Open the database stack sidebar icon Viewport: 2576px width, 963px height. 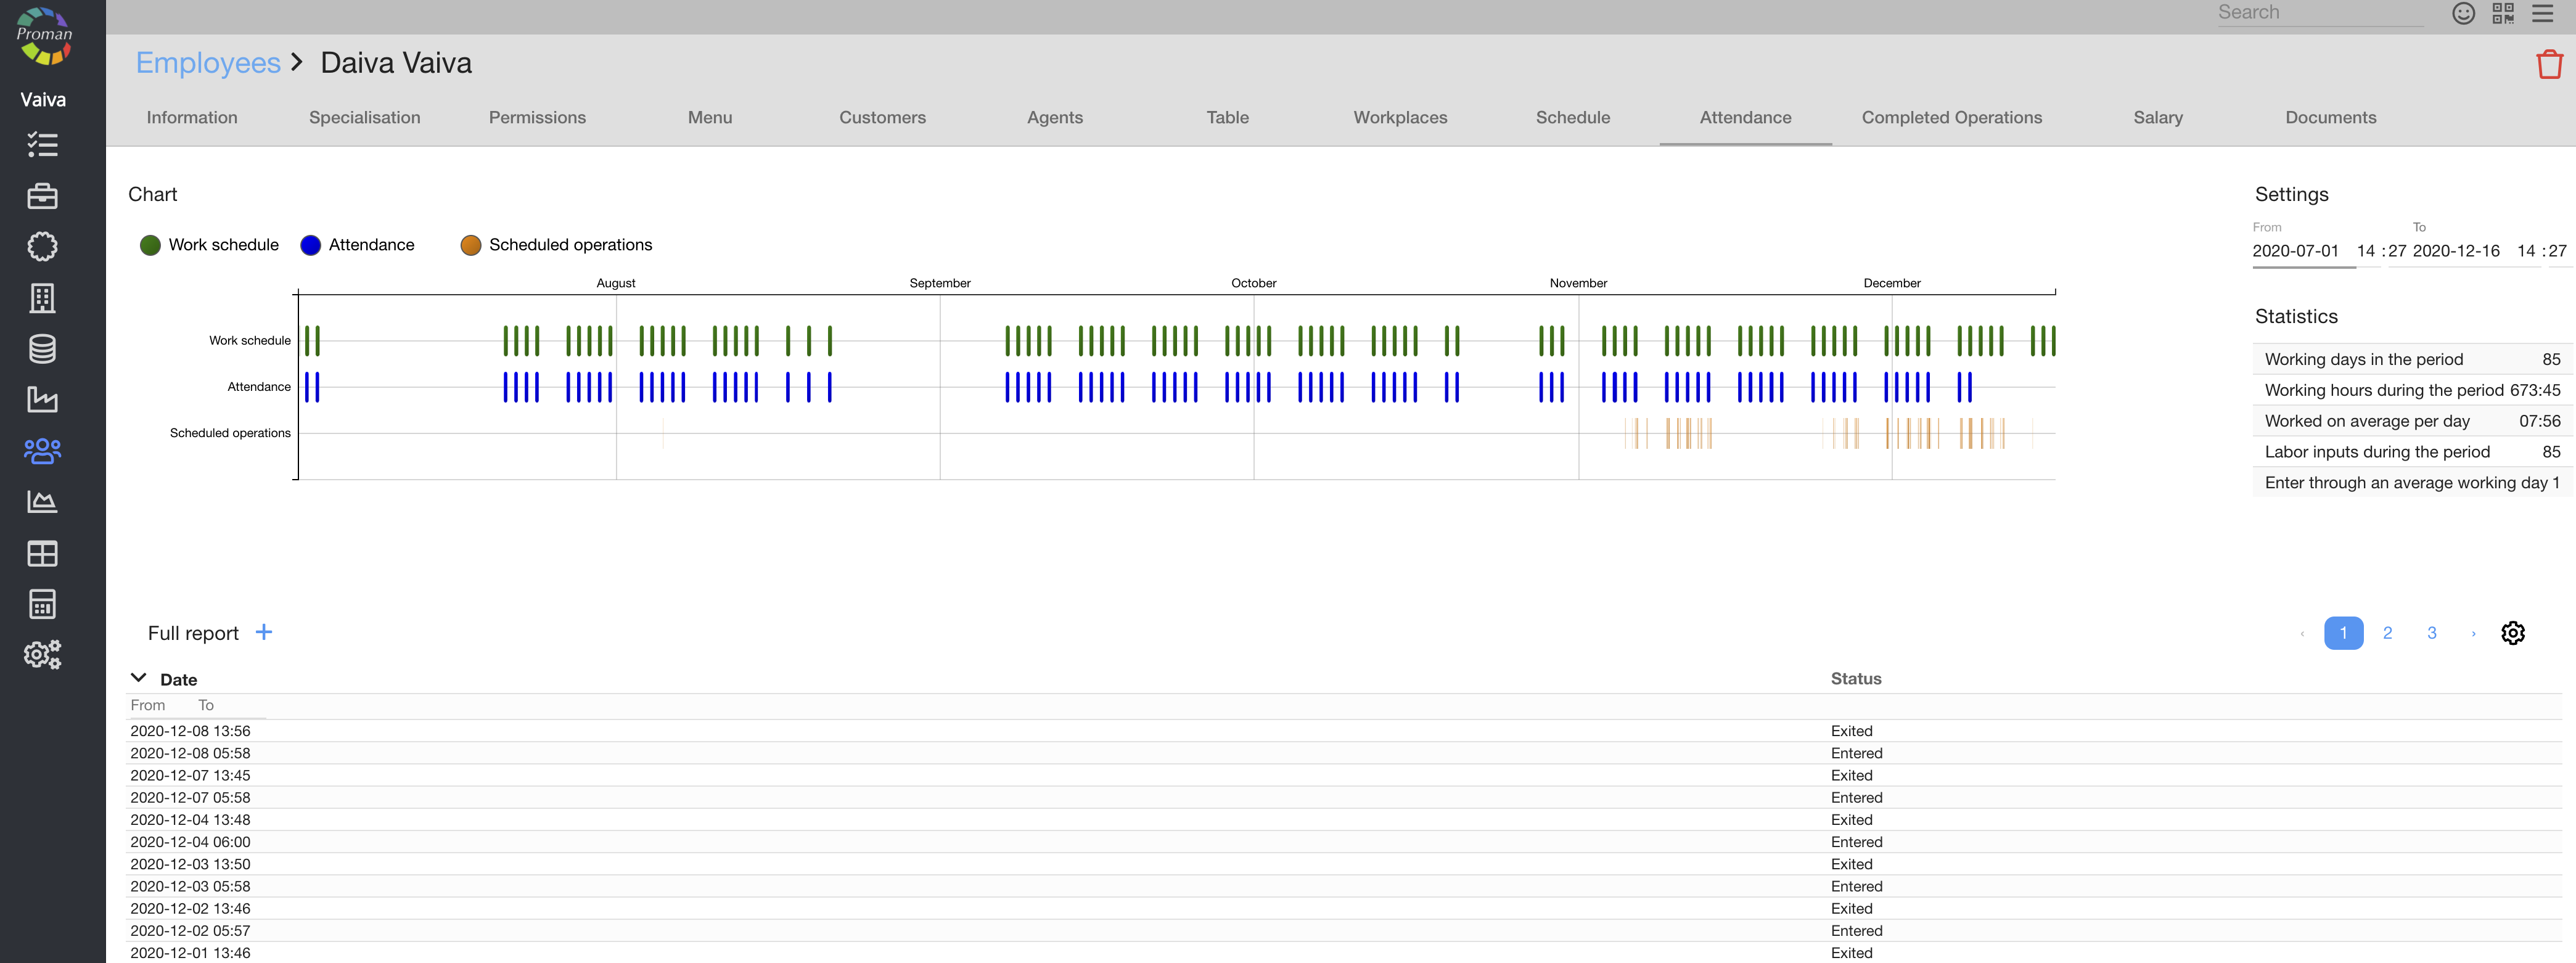42,349
